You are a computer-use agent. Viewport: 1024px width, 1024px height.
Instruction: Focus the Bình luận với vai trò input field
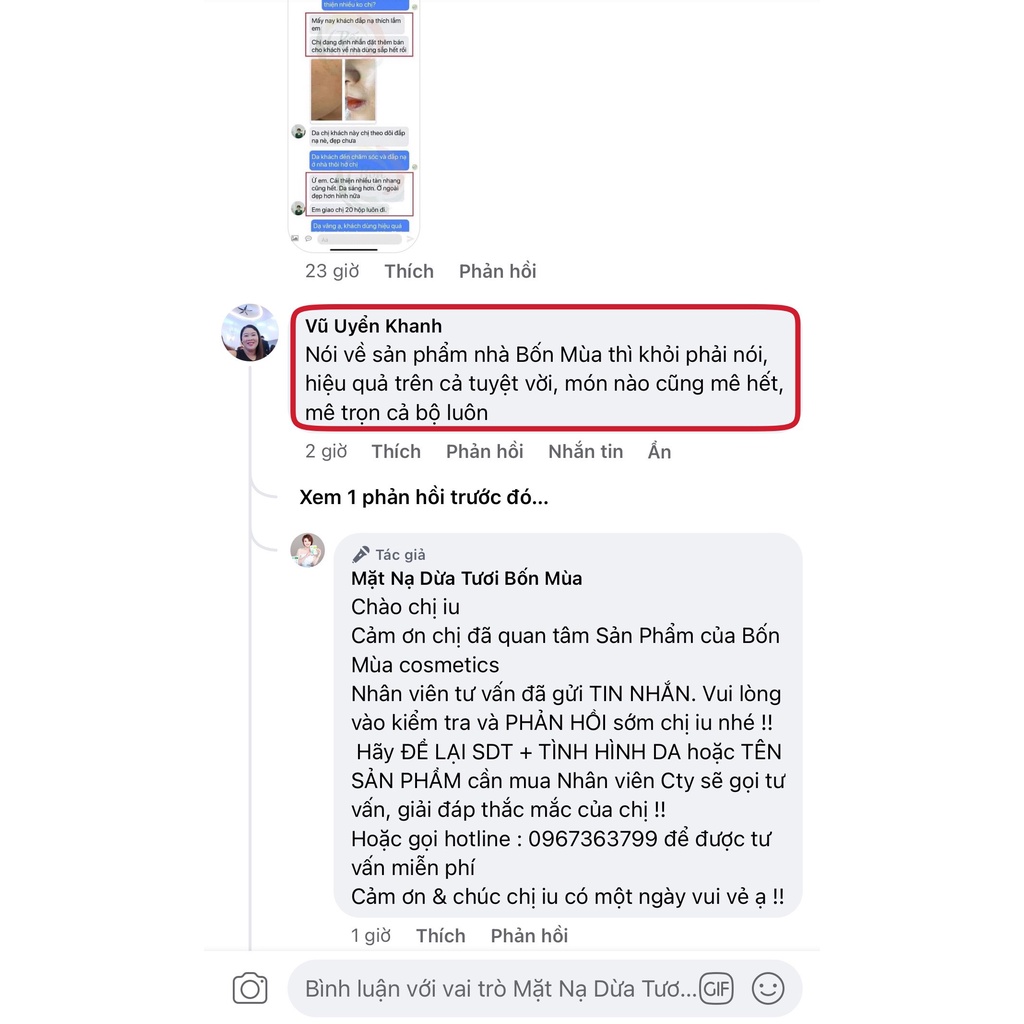pos(500,989)
